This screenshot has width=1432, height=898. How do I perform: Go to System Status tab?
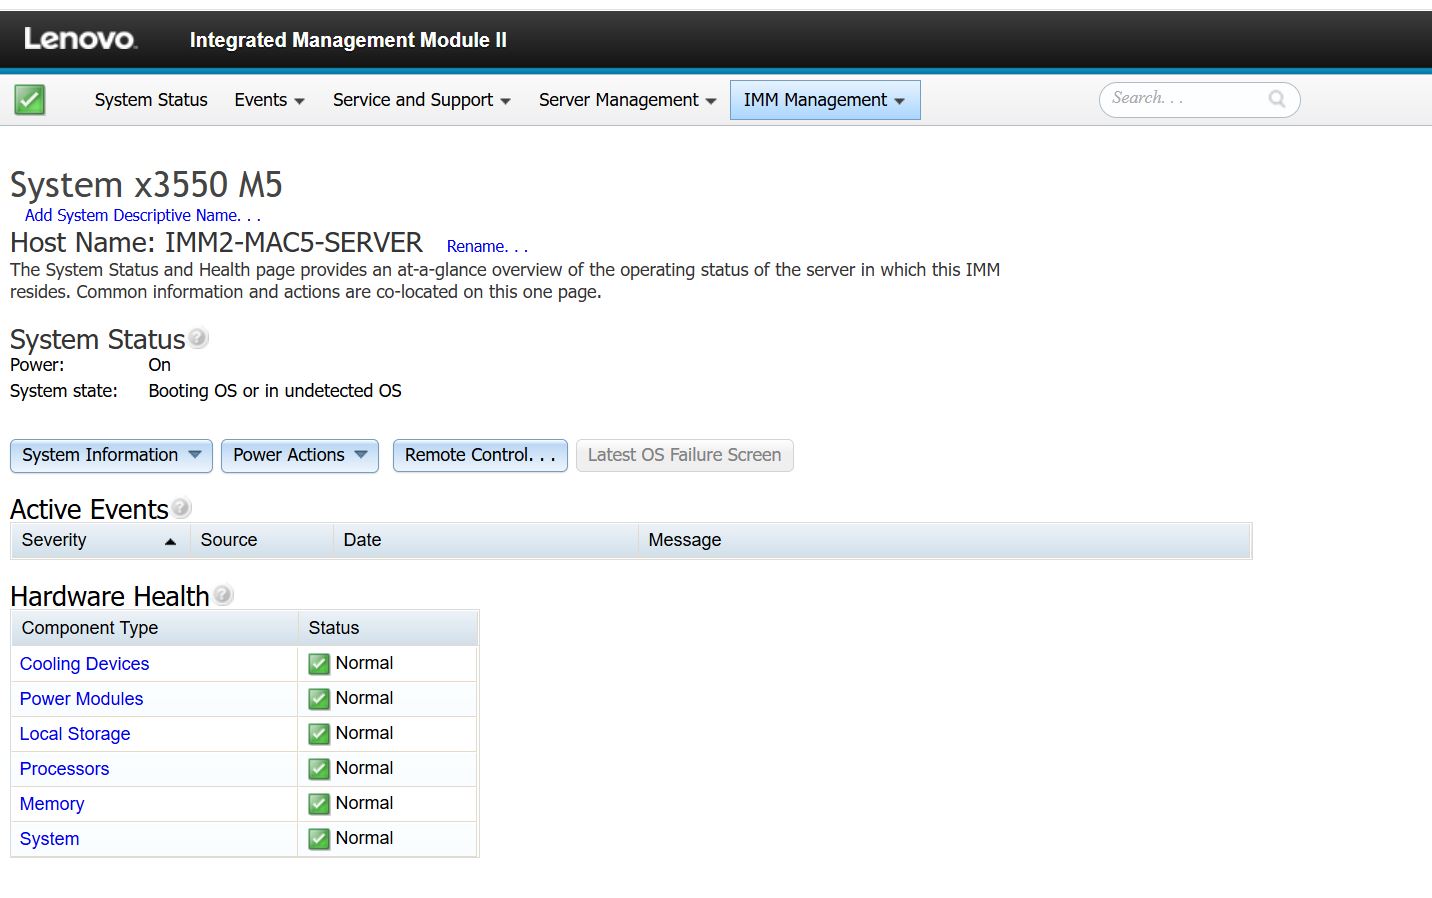(x=151, y=100)
